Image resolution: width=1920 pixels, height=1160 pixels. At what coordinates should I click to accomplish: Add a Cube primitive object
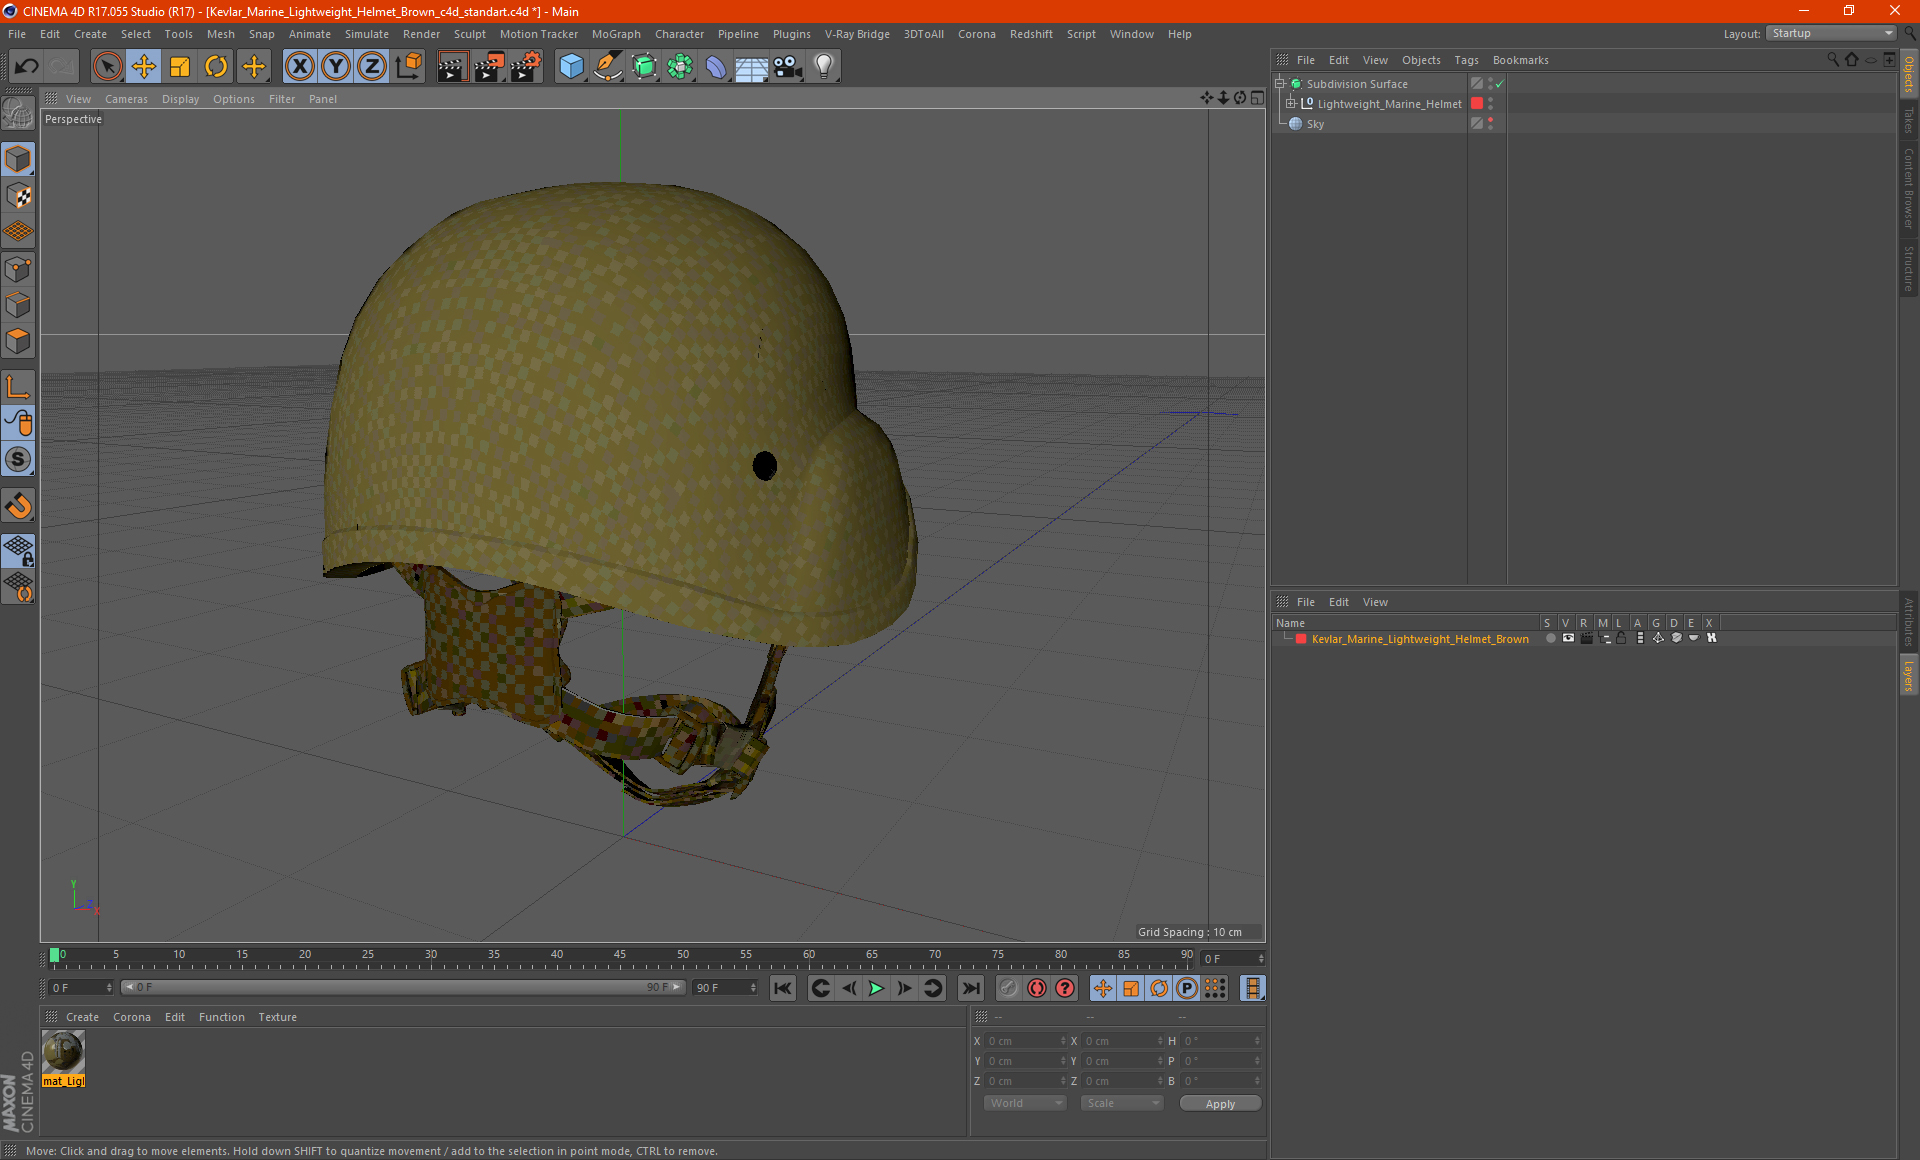(571, 66)
